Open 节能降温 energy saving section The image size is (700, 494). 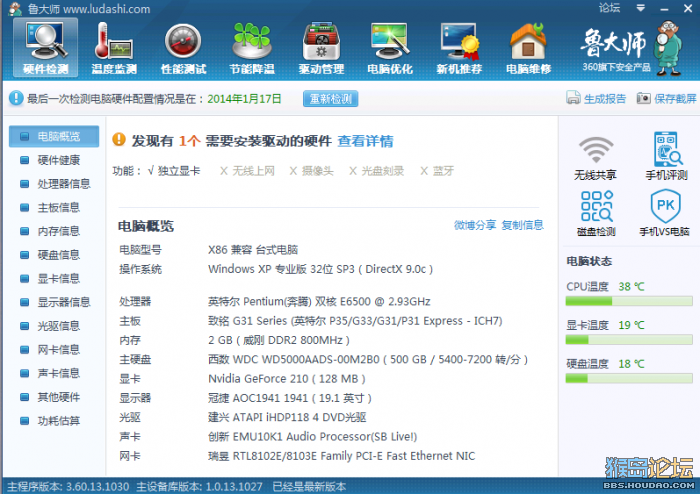pyautogui.click(x=252, y=48)
